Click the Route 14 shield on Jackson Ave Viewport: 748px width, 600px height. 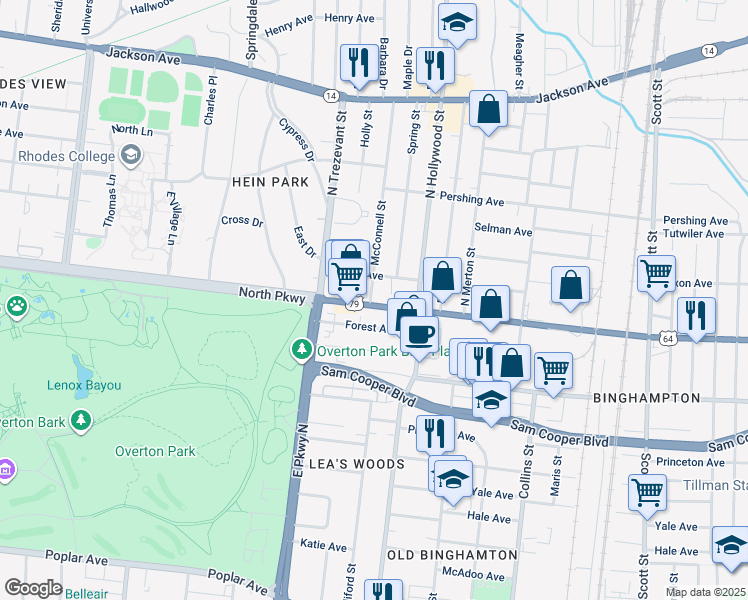tap(331, 96)
